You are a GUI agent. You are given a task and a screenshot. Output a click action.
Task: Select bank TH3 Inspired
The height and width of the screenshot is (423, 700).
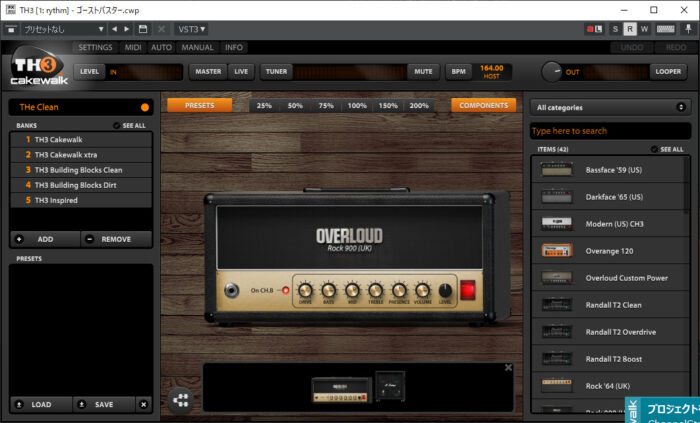click(81, 200)
